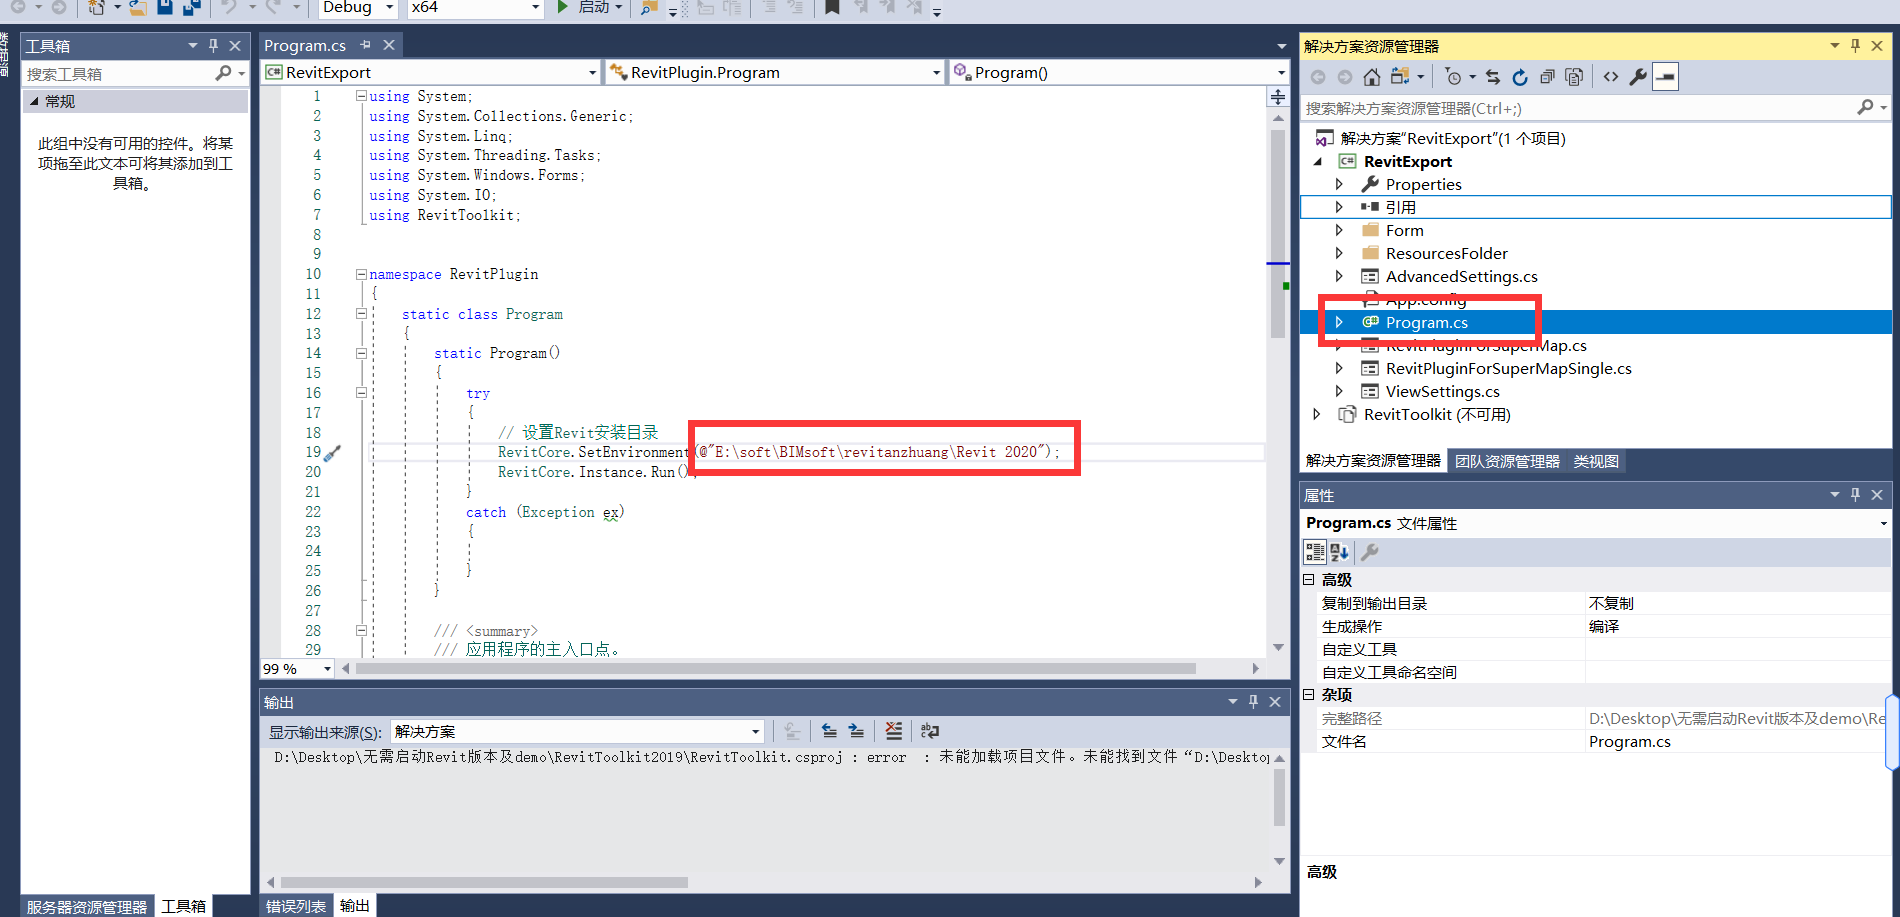
Task: Select the Properties tool wrench in Solution Explorer
Action: coord(1639,76)
